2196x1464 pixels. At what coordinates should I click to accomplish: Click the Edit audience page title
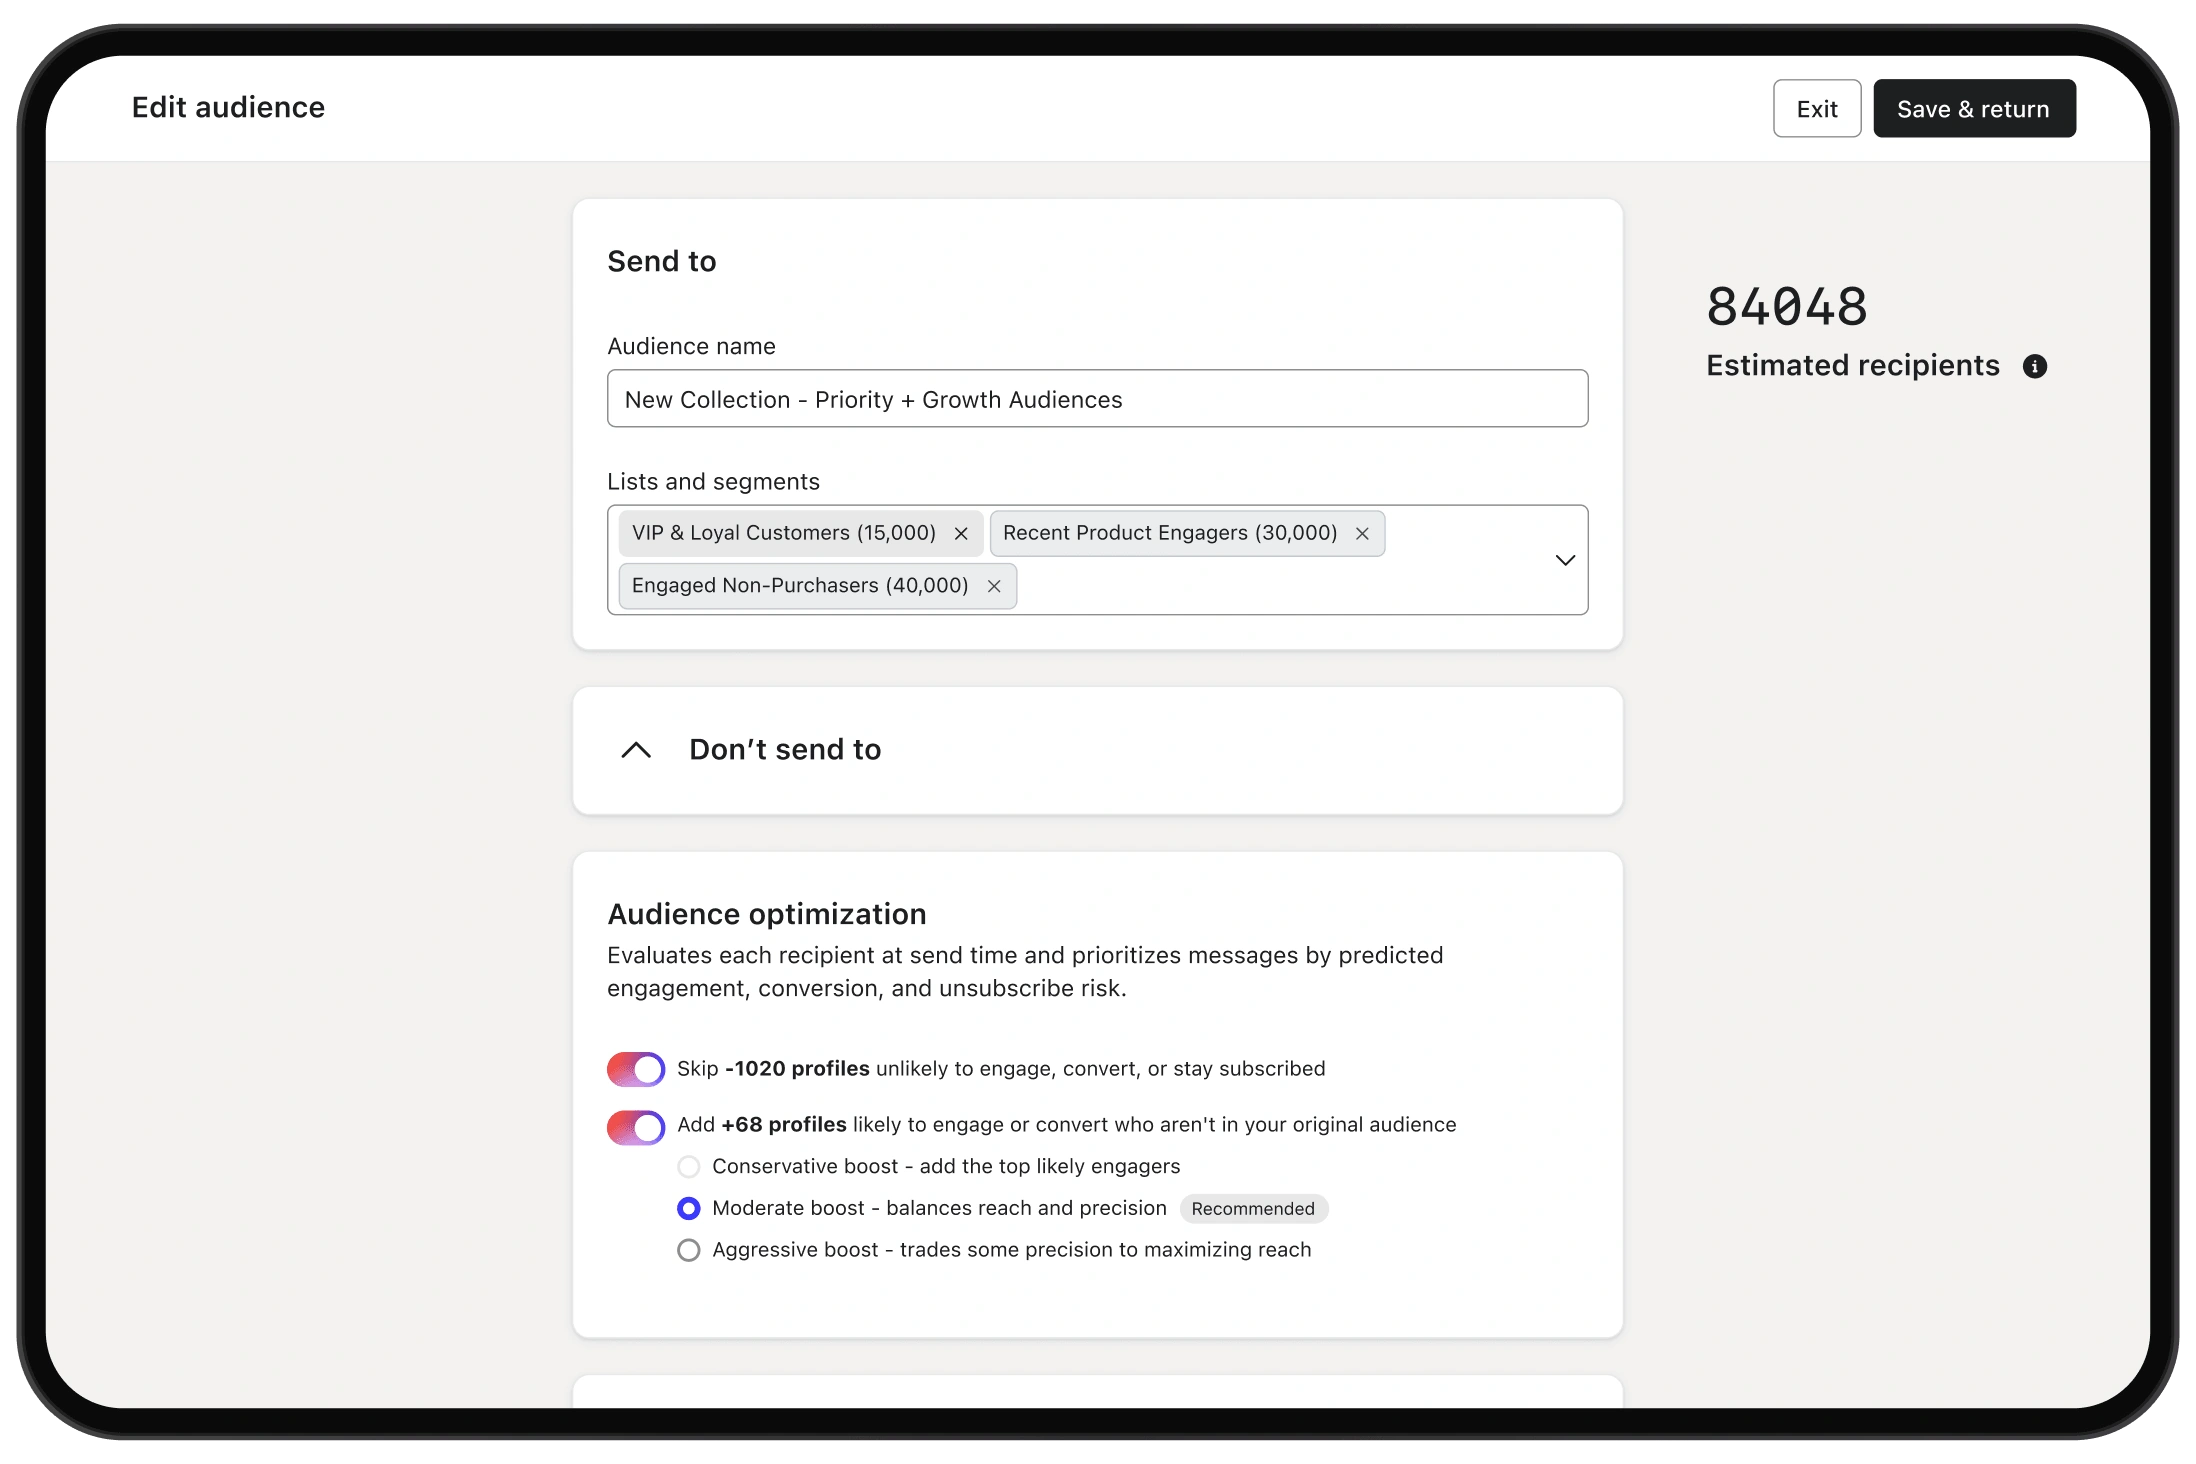pos(228,107)
